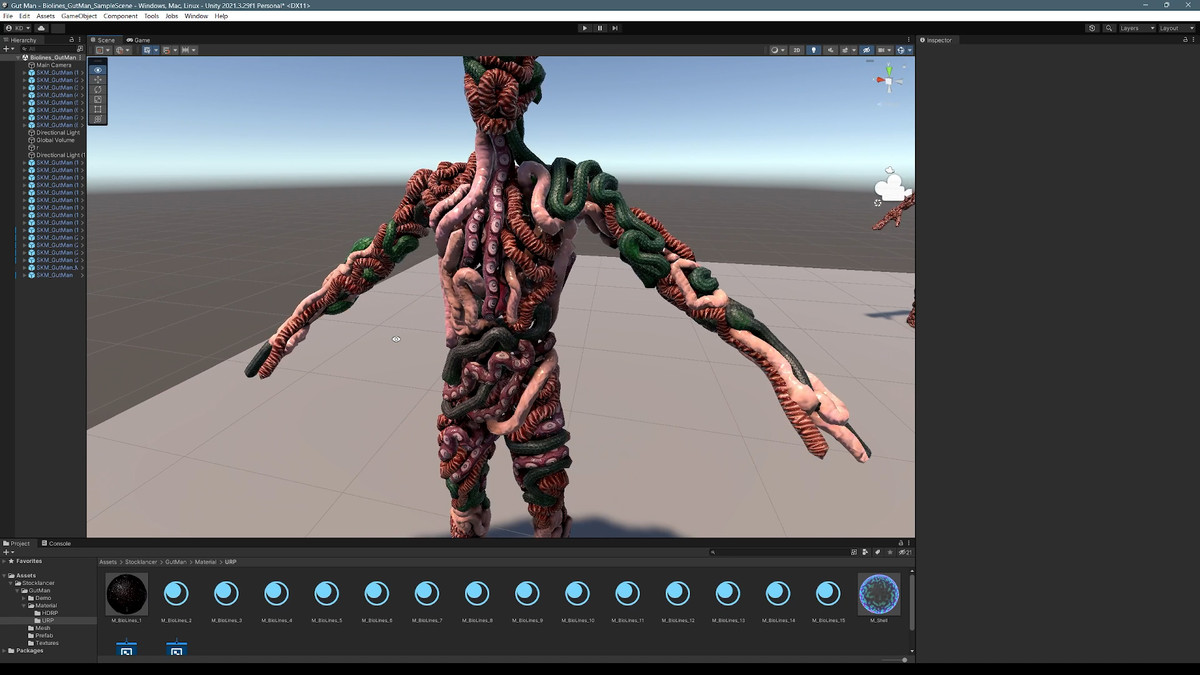Viewport: 1200px width, 675px height.
Task: Switch to the Game tab
Action: point(138,40)
